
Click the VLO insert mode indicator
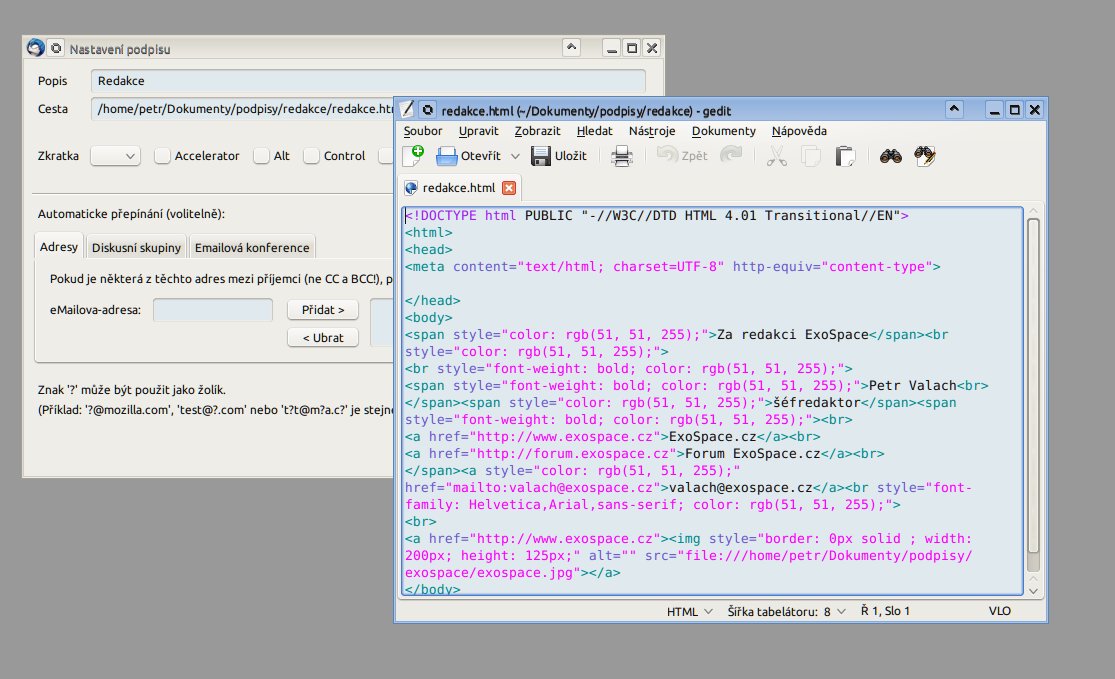(x=999, y=611)
